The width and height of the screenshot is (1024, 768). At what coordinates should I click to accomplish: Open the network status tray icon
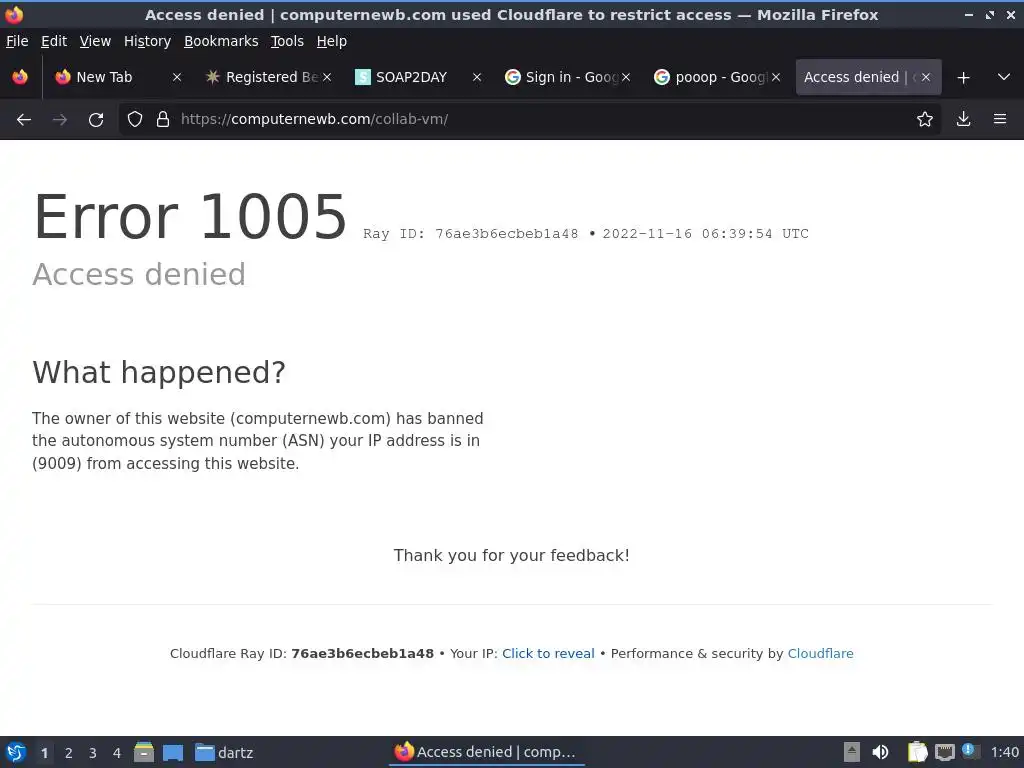[944, 752]
